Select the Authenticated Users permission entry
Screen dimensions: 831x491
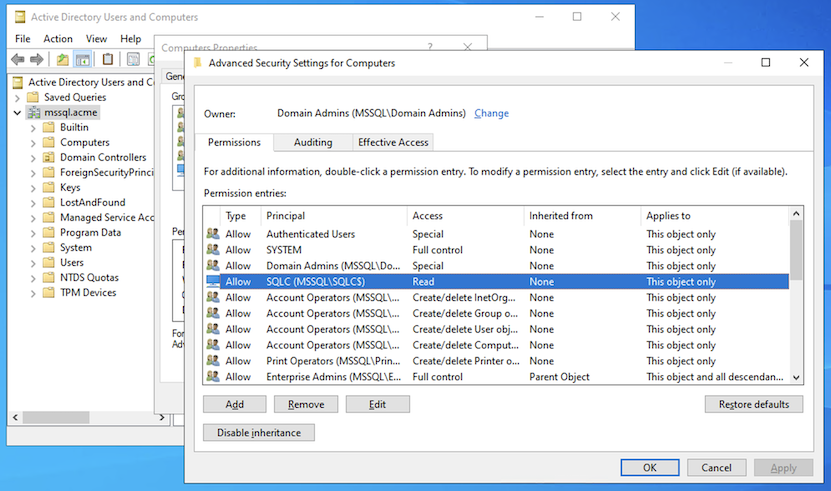497,234
